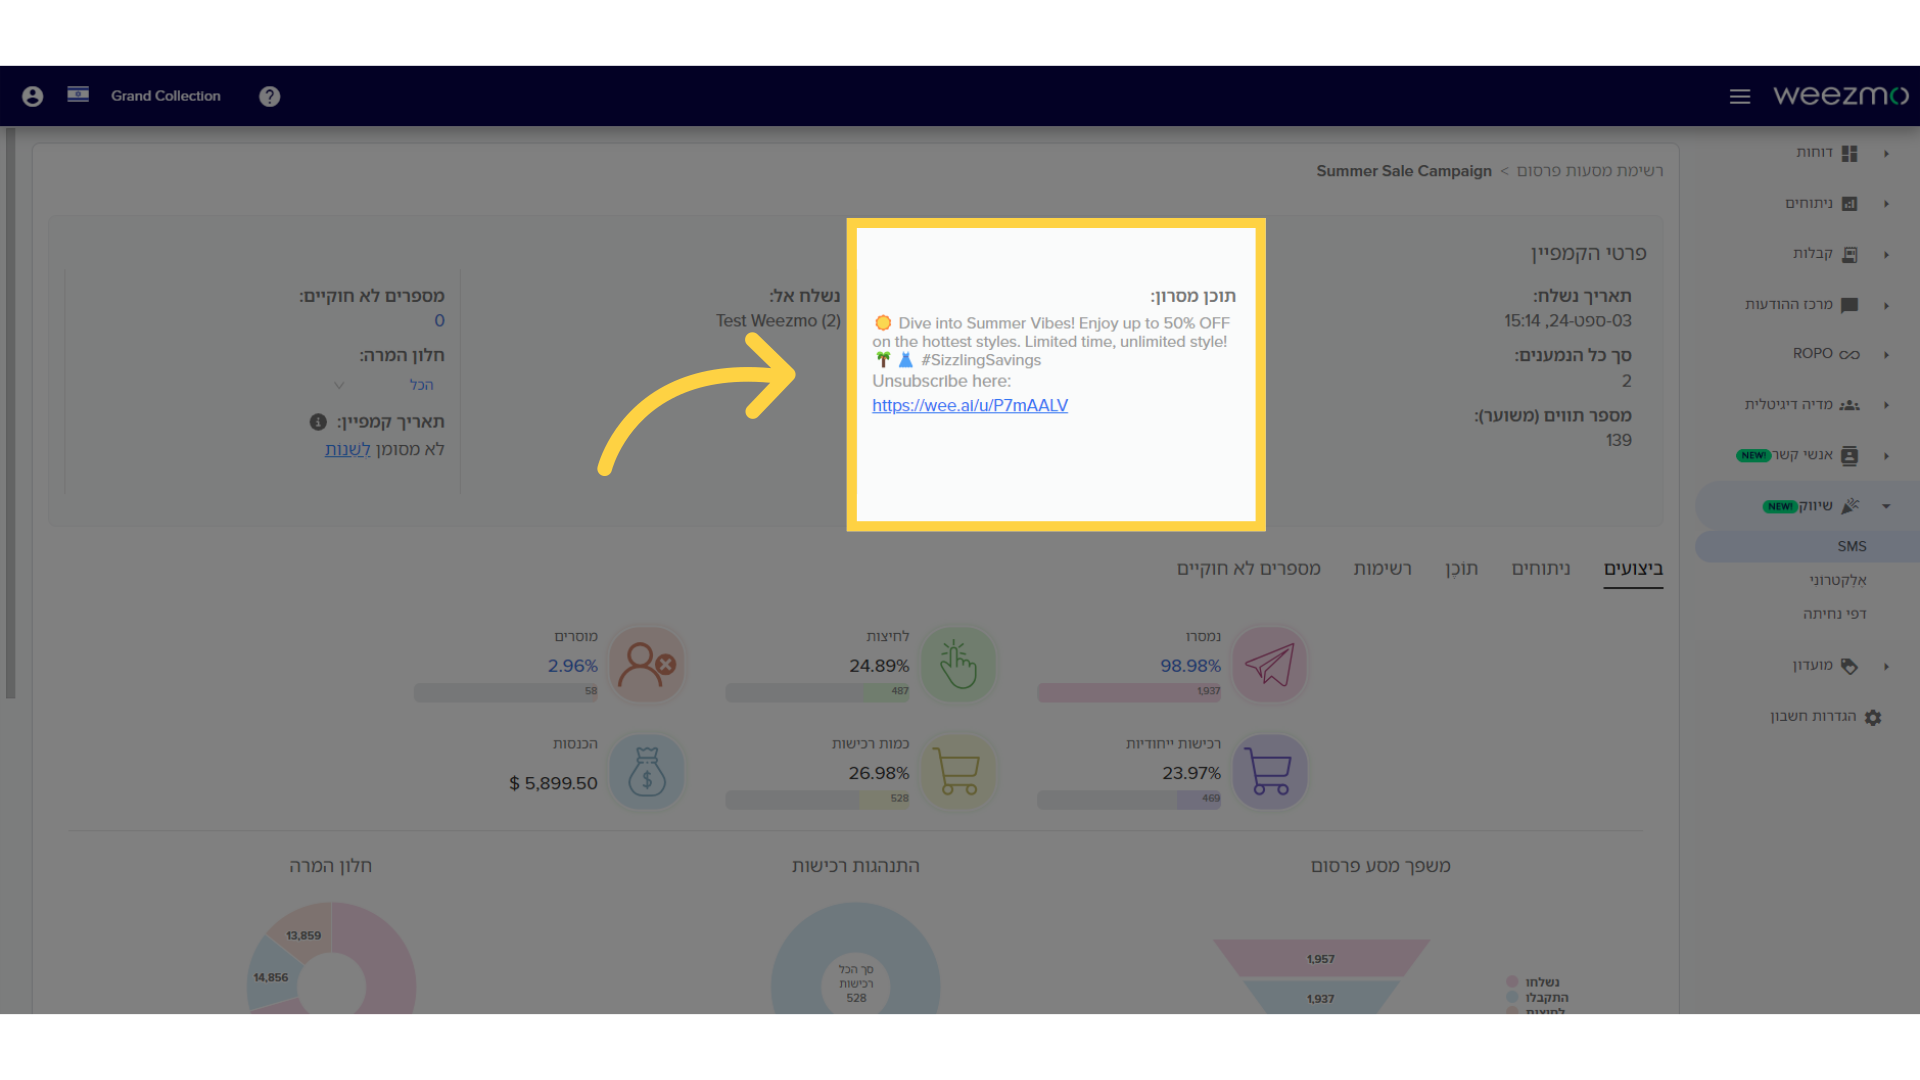Screen dimensions: 1920x1080
Task: Expand the קבלות sidebar section
Action: 1886,254
